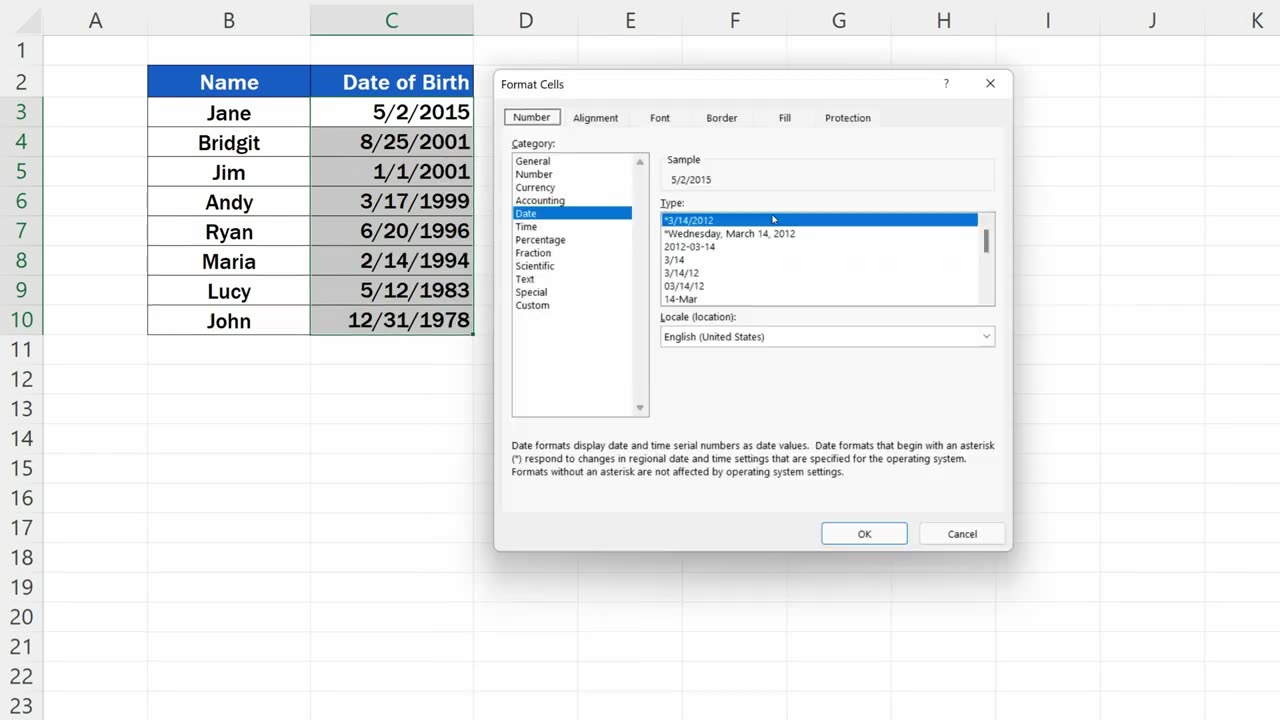
Task: Select row 15 header
Action: coord(21,468)
